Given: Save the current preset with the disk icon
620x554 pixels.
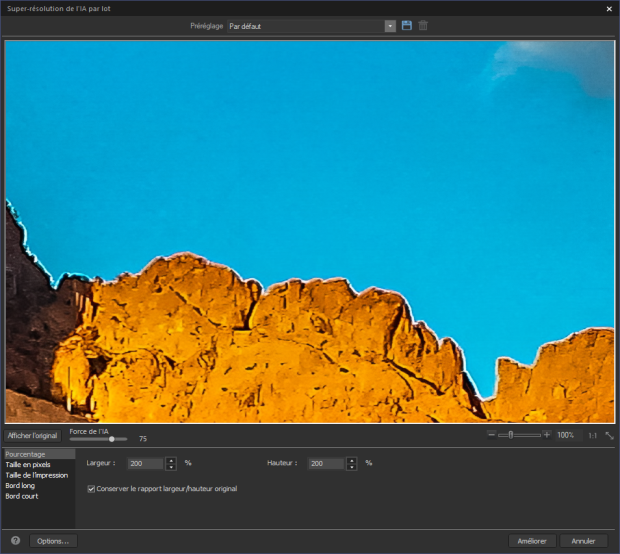Looking at the screenshot, I should tap(407, 25).
